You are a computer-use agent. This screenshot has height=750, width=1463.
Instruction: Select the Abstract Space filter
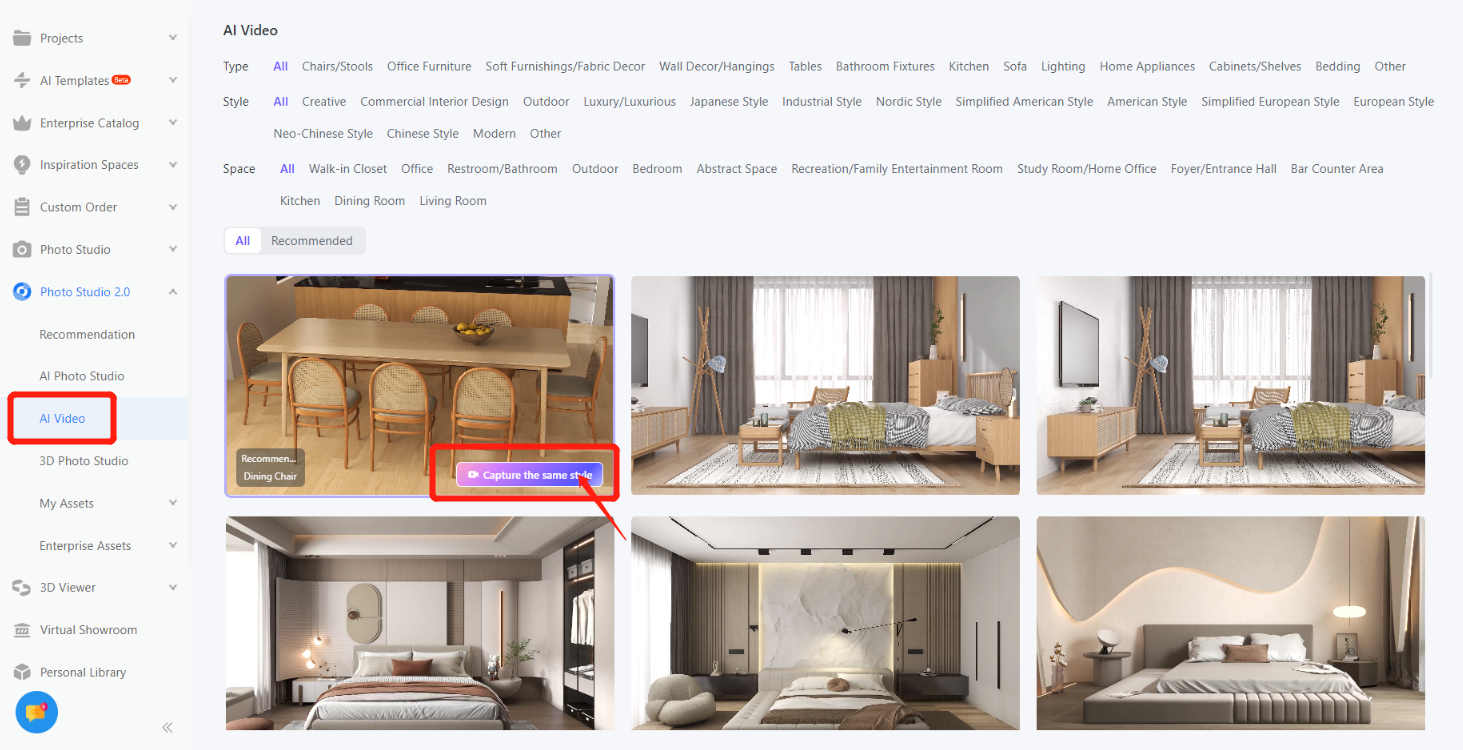[737, 169]
